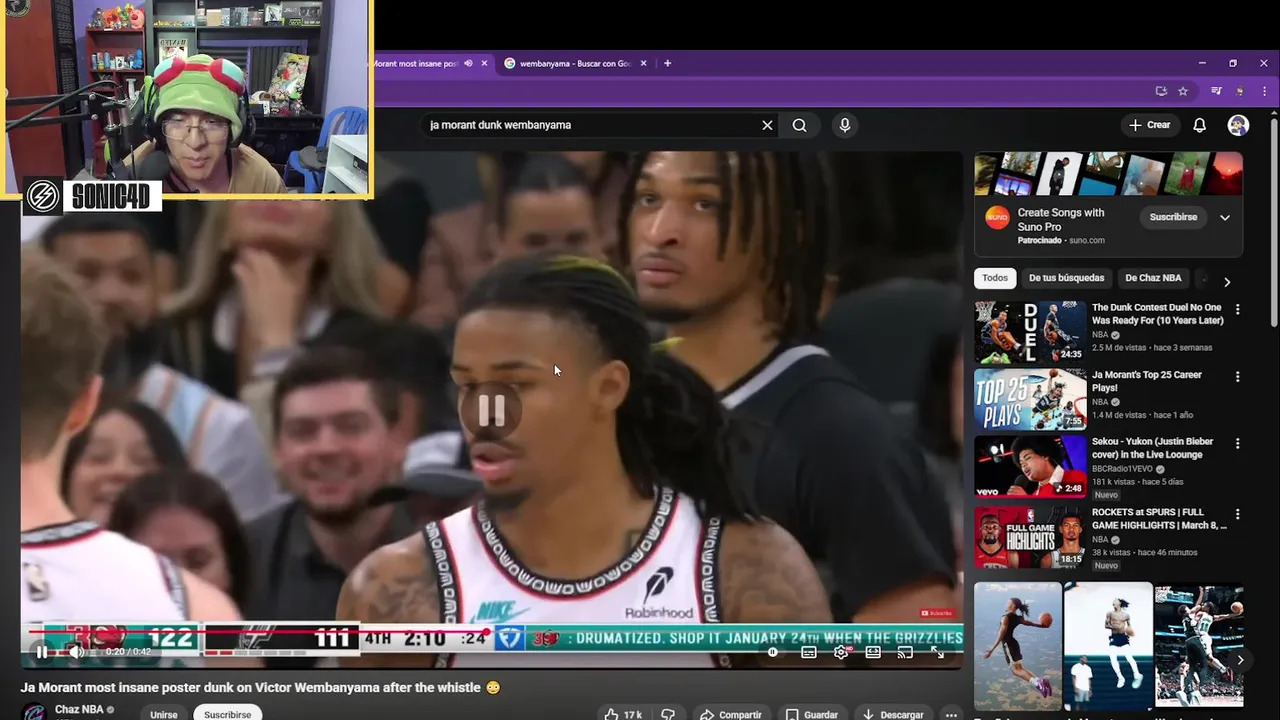The width and height of the screenshot is (1280, 720).
Task: Download the video via Descargar
Action: [893, 714]
